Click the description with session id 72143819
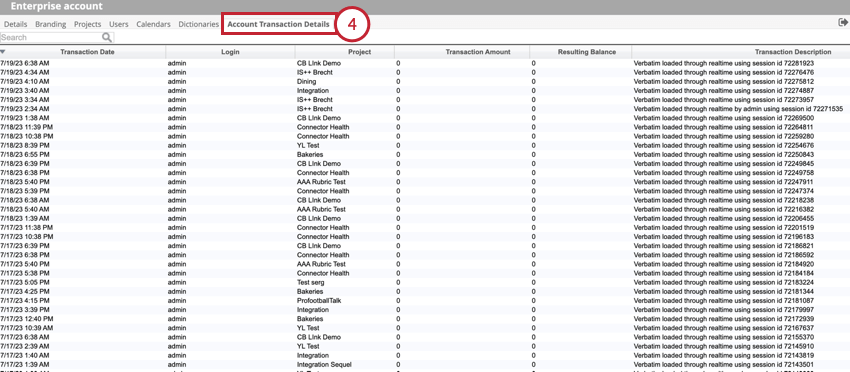This screenshot has width=850, height=372. 724,355
